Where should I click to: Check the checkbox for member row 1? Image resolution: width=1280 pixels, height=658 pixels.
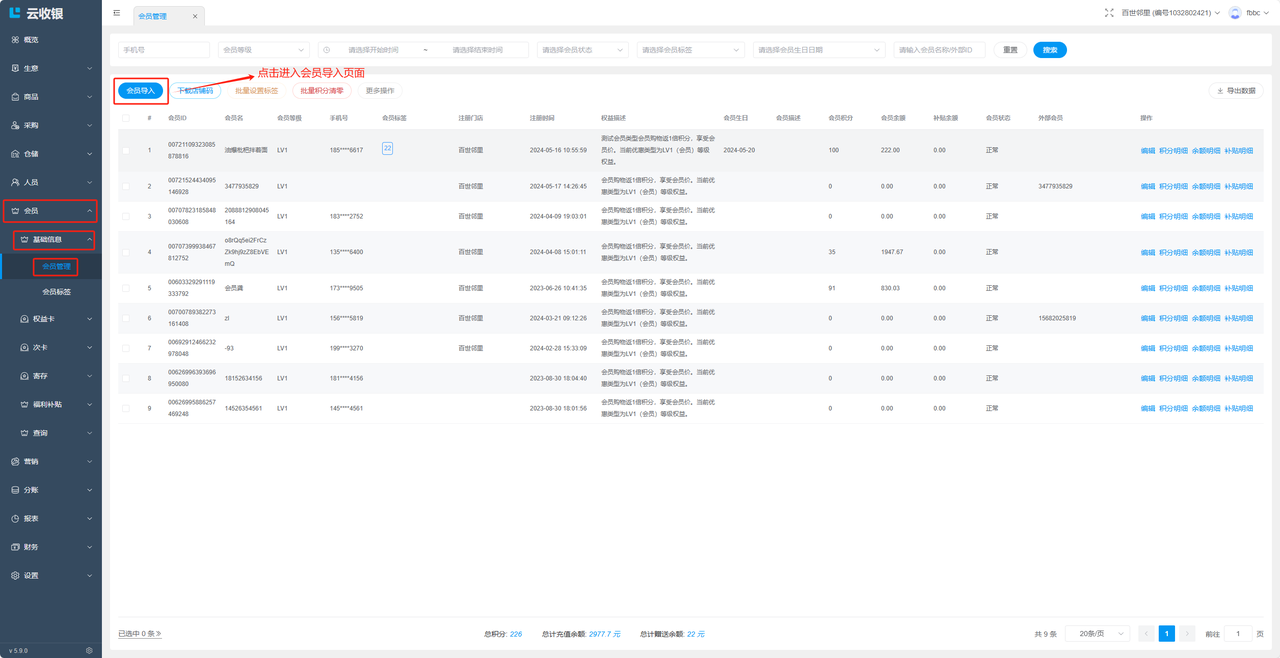tap(126, 151)
